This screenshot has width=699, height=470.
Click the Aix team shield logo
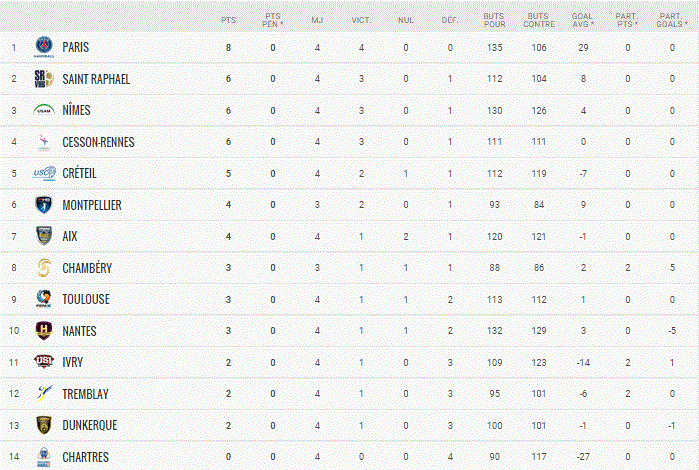point(44,236)
